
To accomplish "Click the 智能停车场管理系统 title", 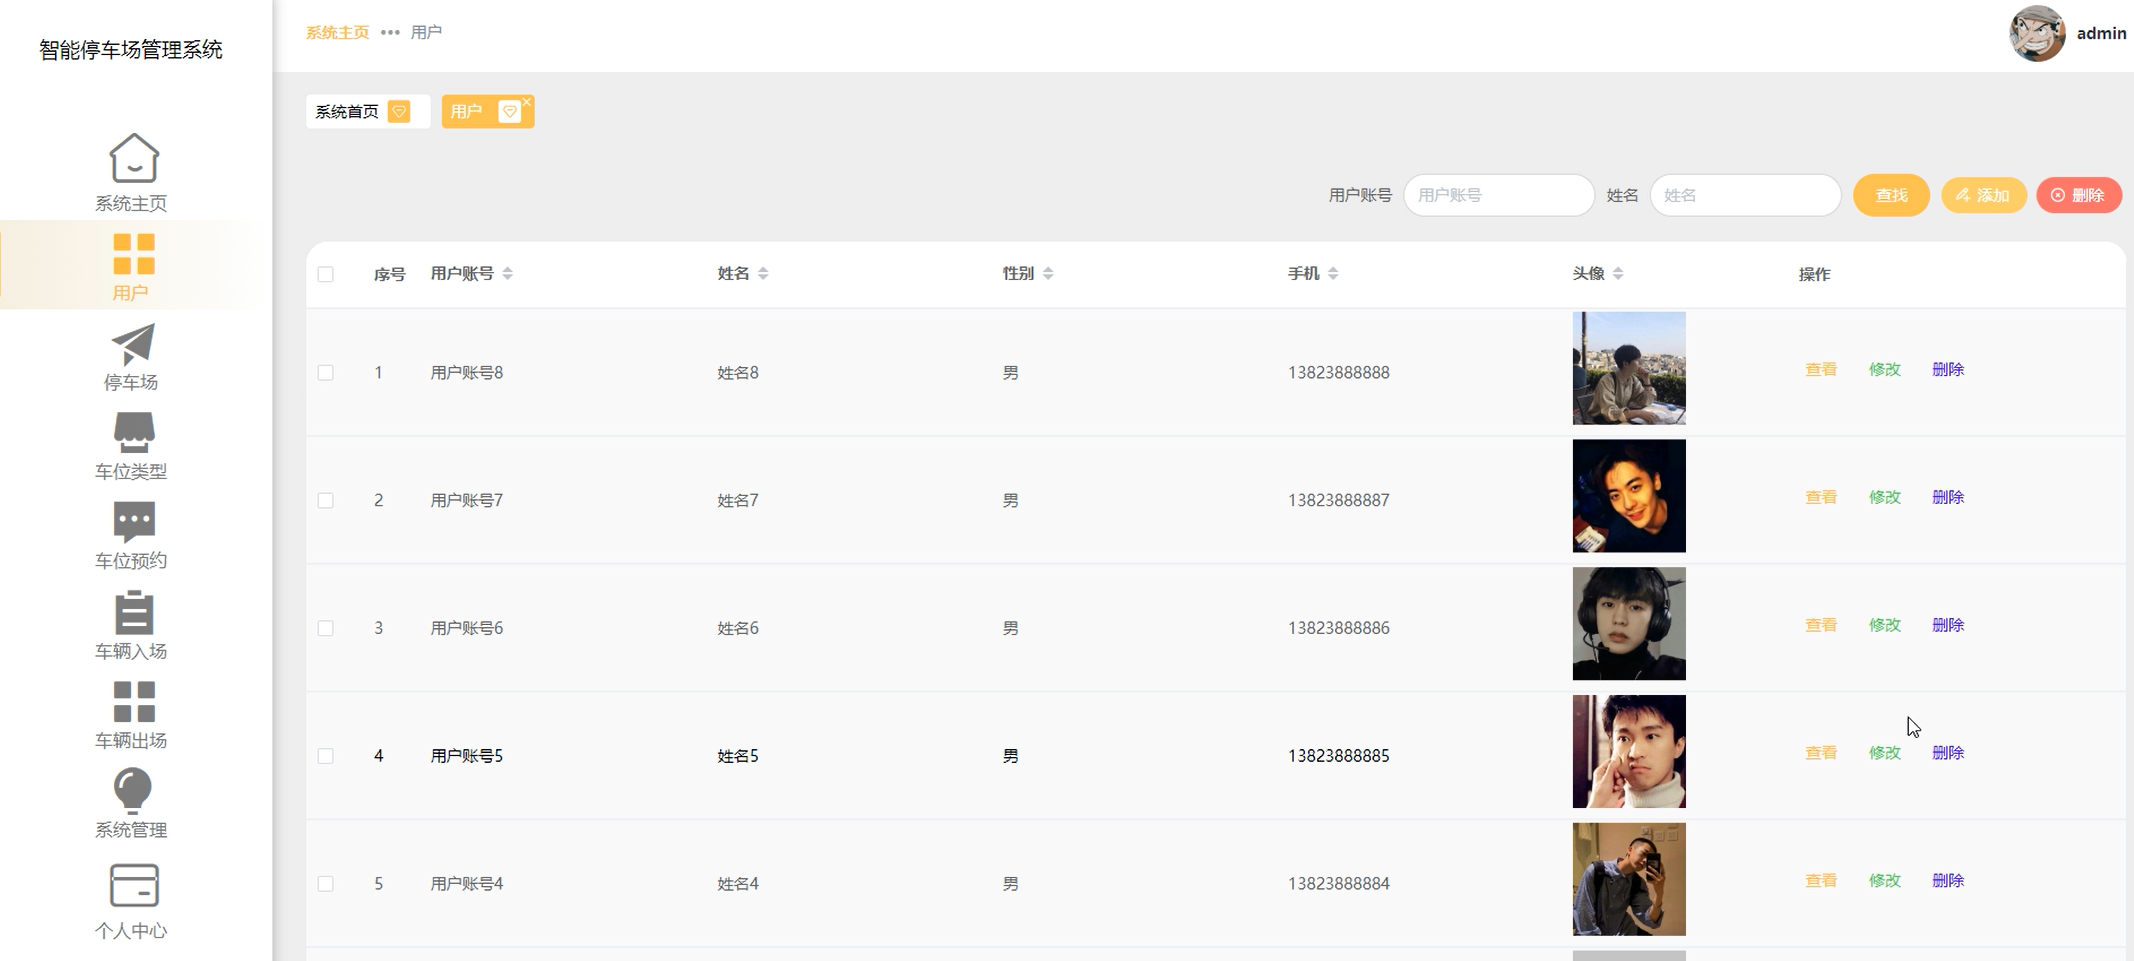I will click(131, 50).
